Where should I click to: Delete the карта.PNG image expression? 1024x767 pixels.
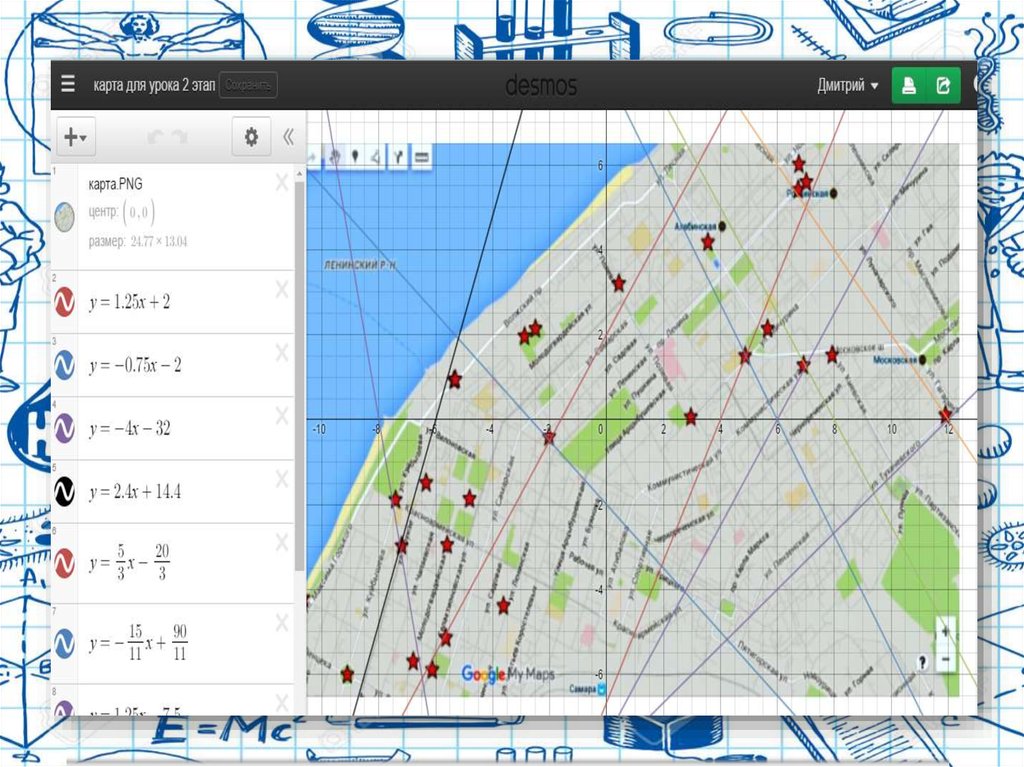coord(282,181)
